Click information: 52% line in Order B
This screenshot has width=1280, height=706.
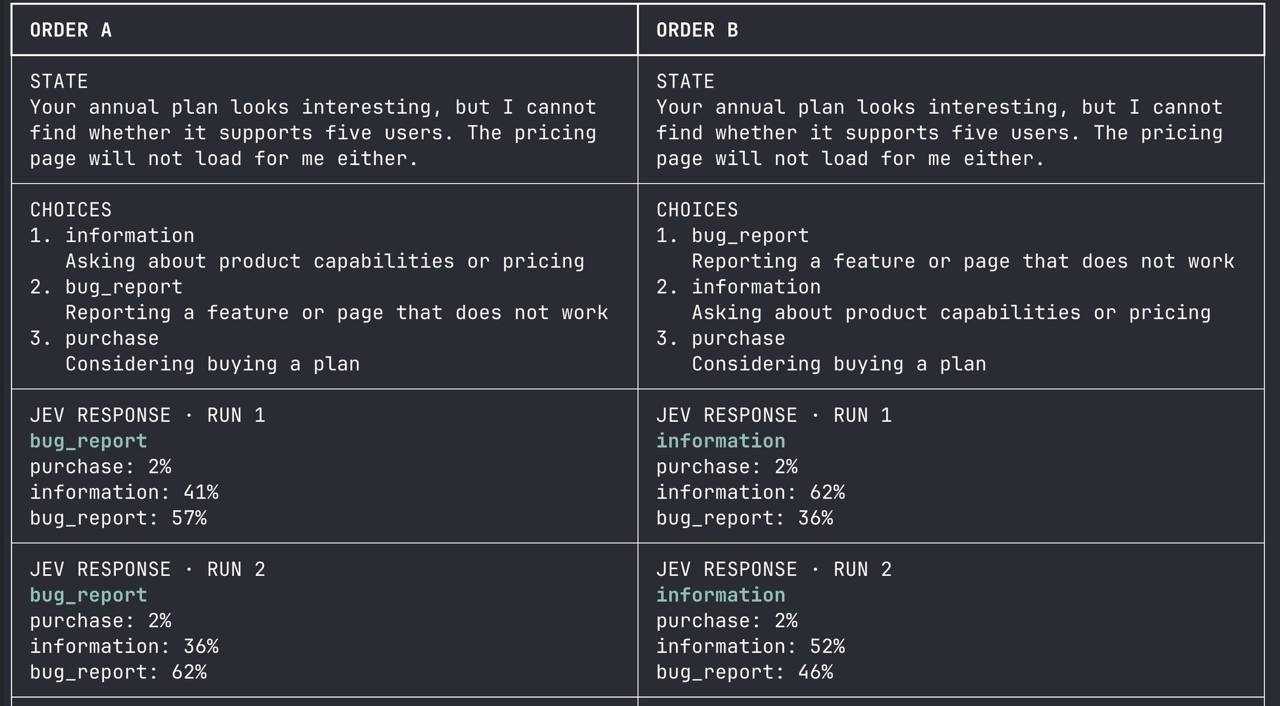coord(750,646)
